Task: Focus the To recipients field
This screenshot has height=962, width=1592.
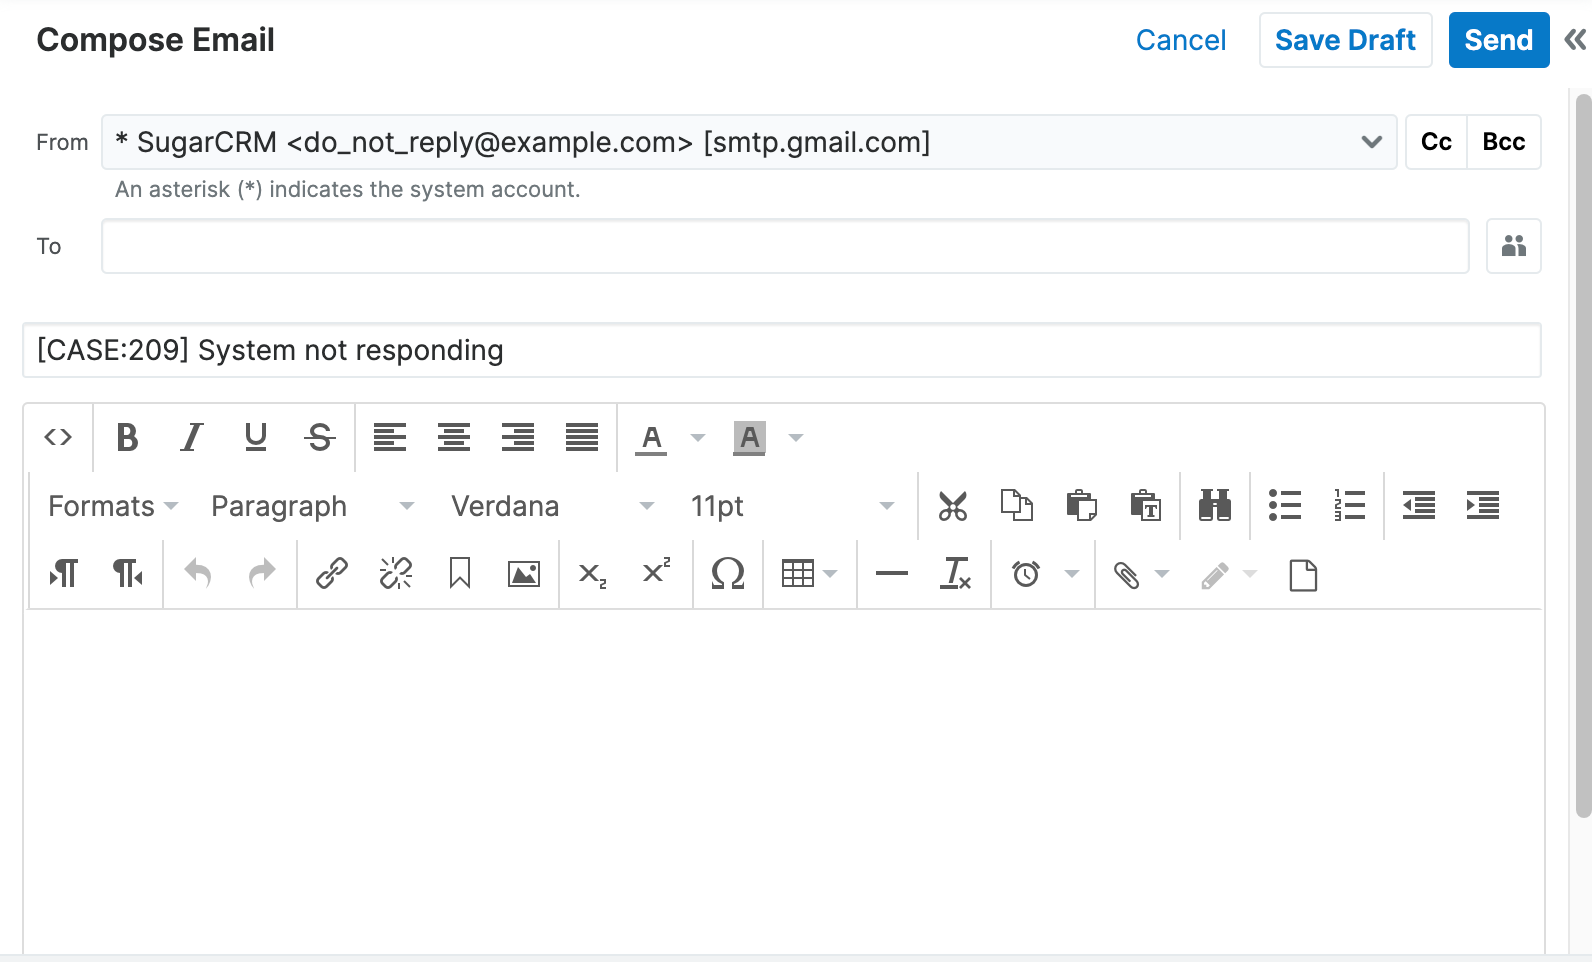Action: (x=785, y=246)
